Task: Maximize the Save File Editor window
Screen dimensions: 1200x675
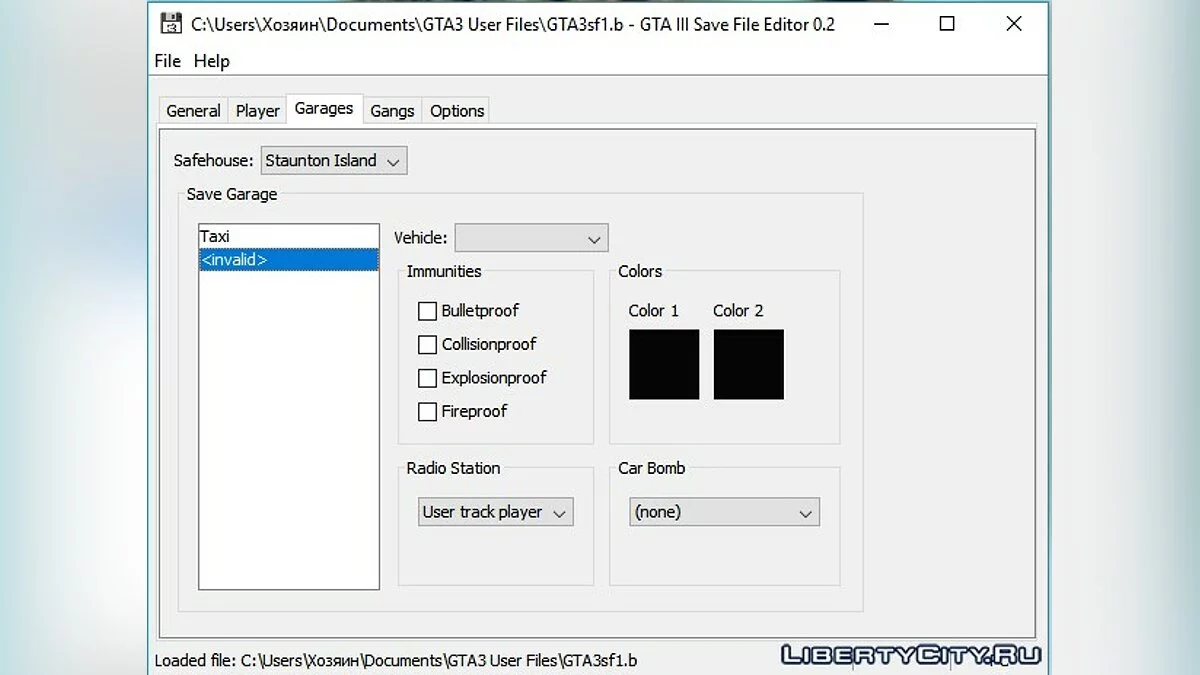Action: tap(947, 24)
